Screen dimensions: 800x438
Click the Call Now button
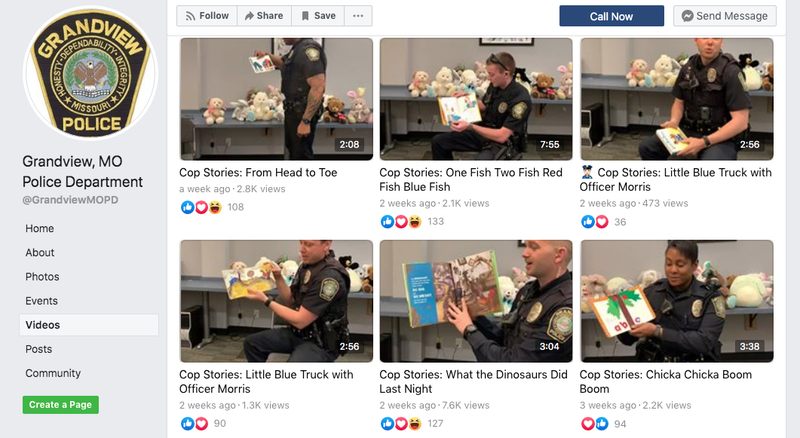[x=612, y=16]
